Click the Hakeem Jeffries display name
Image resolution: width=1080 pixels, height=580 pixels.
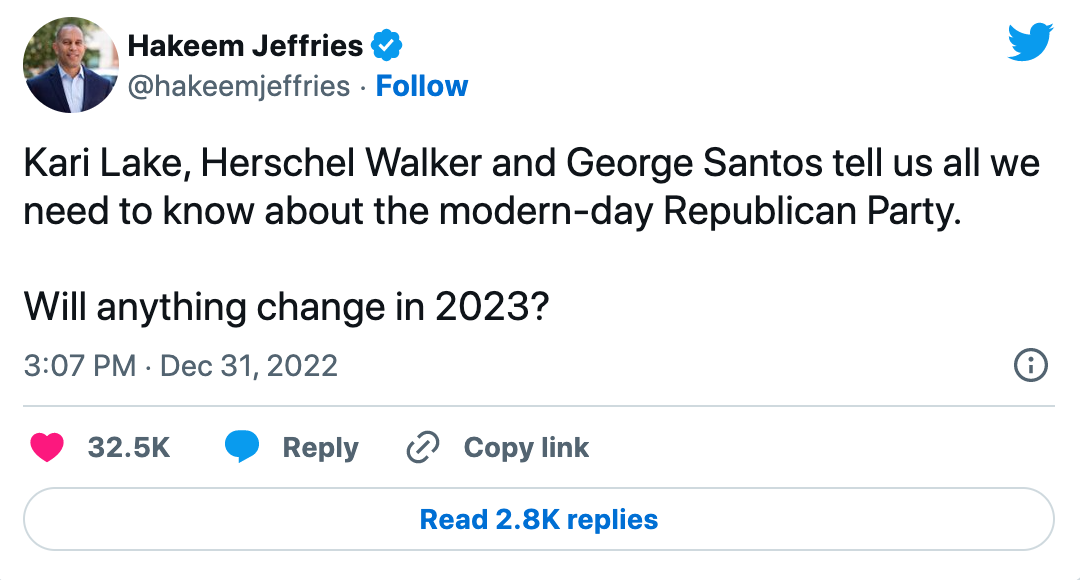[245, 45]
